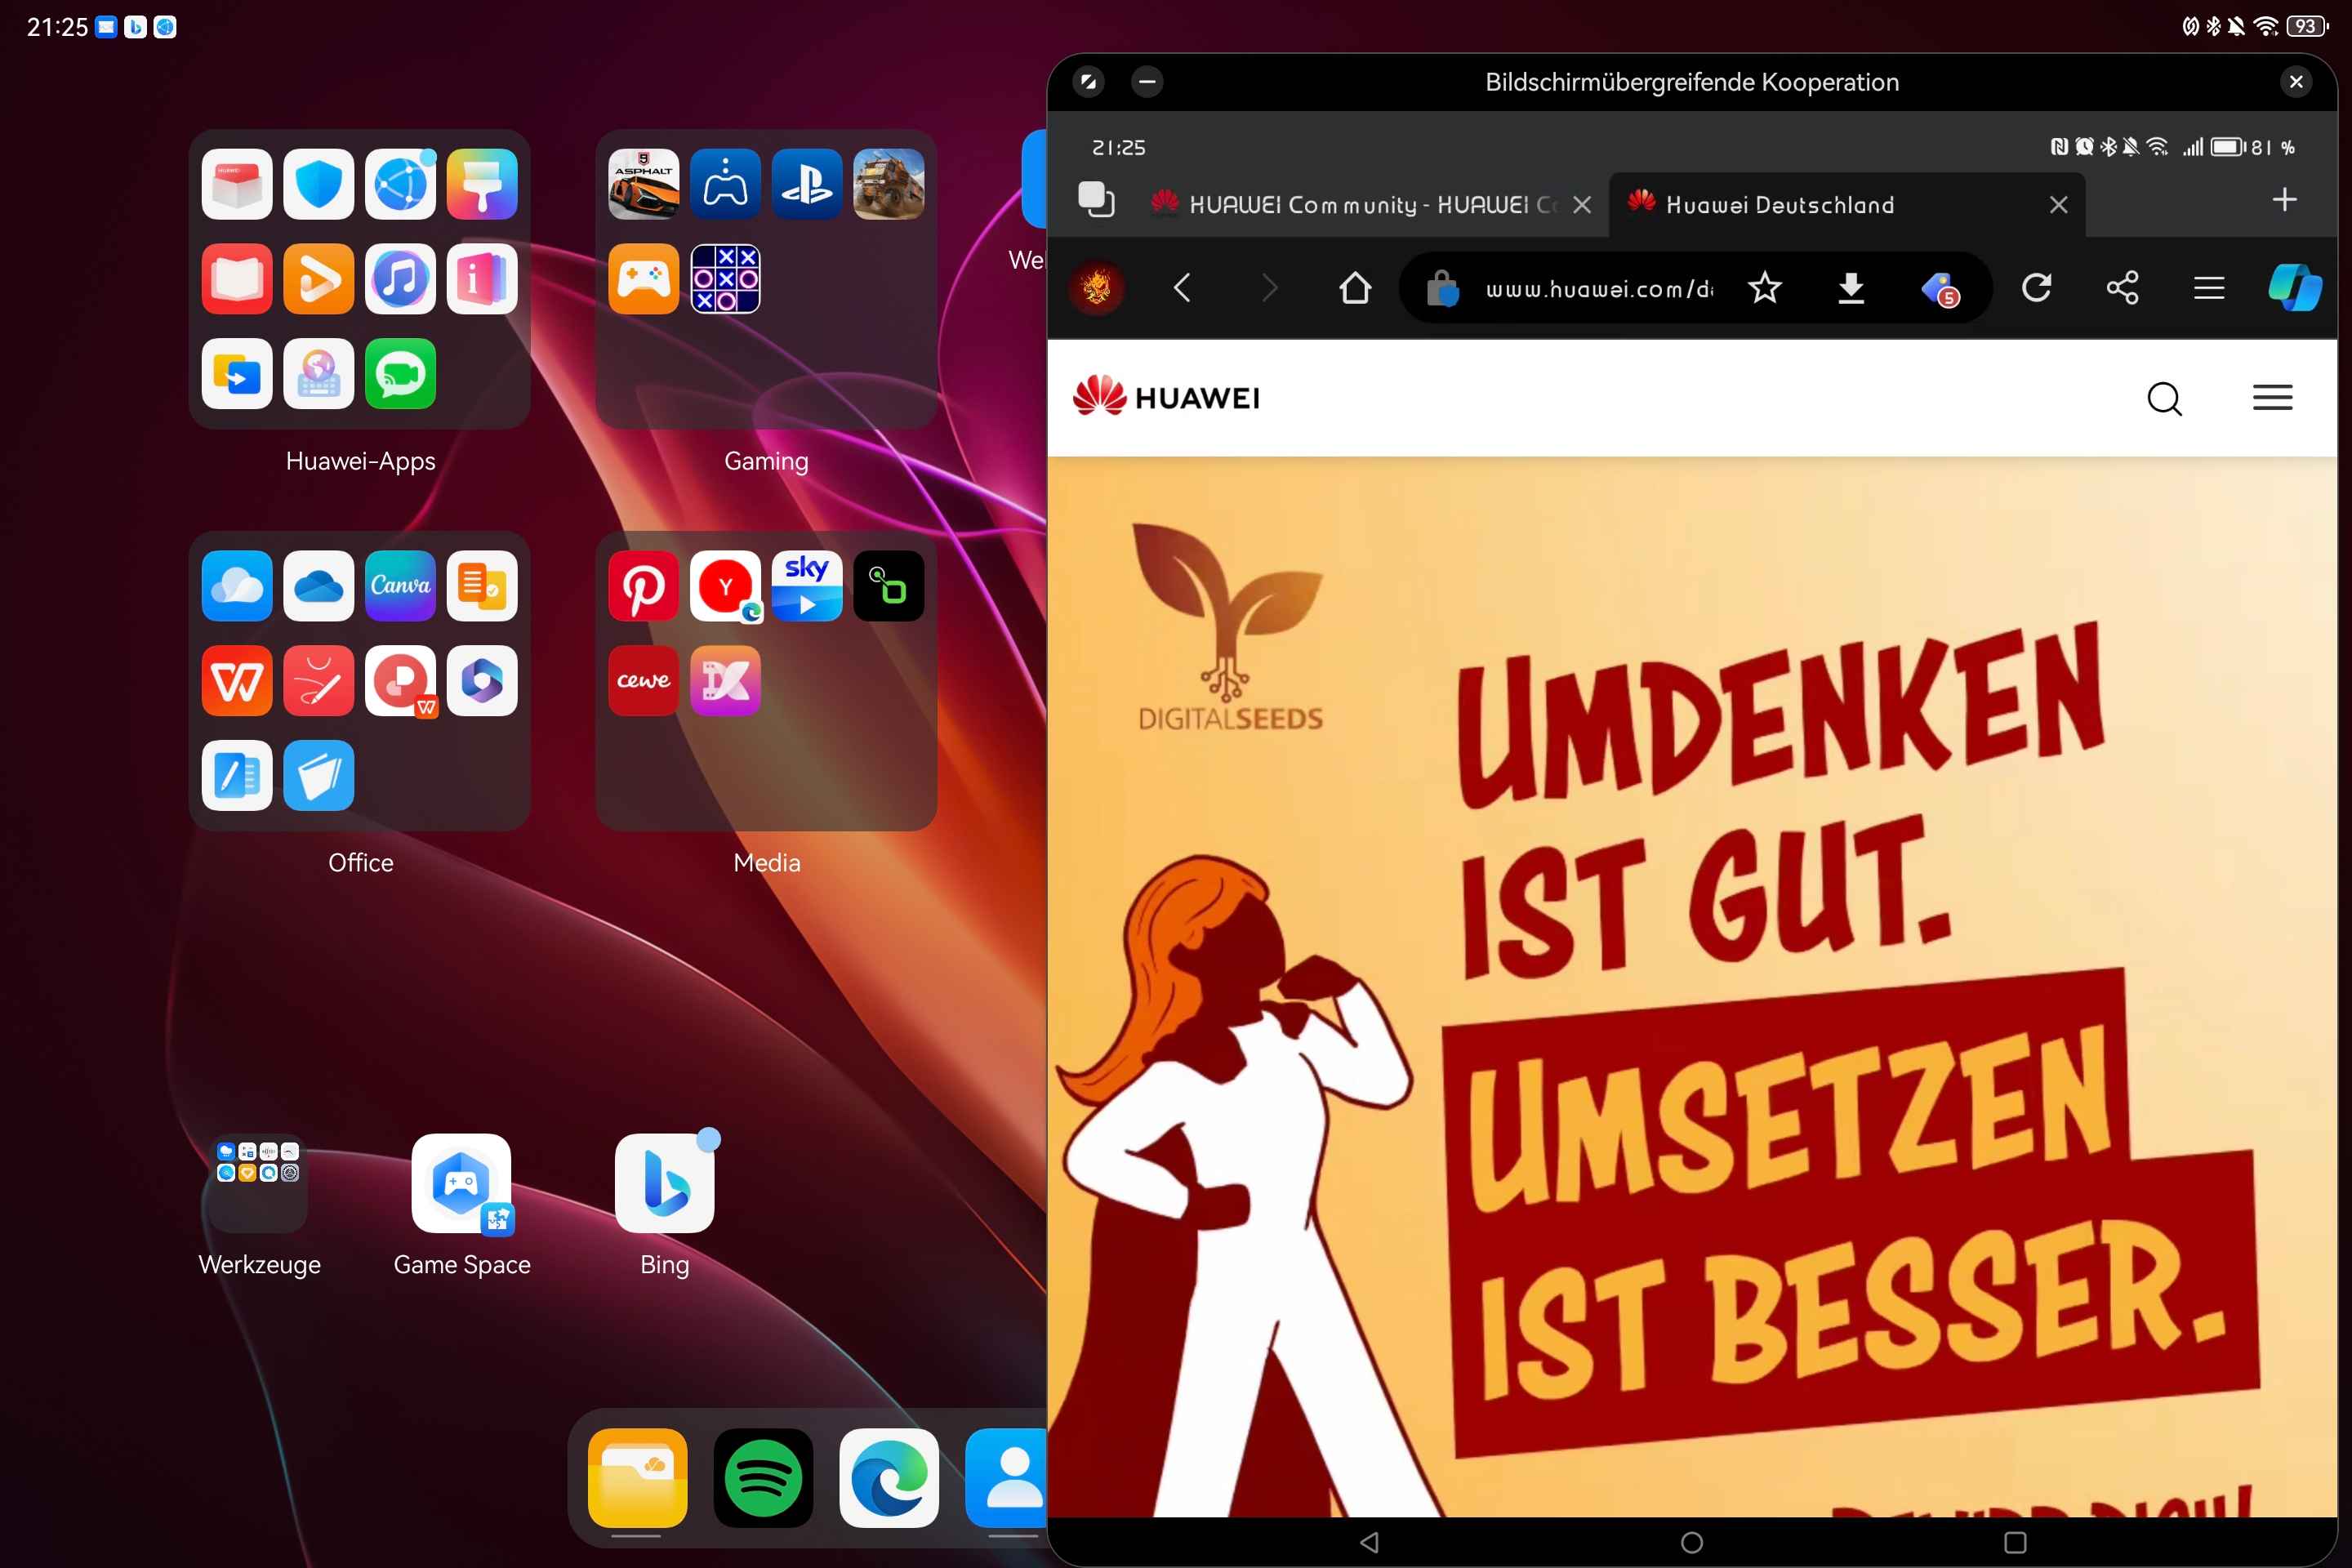Reload the Huawei page
Image resolution: width=2352 pixels, height=1568 pixels.
[x=2036, y=288]
